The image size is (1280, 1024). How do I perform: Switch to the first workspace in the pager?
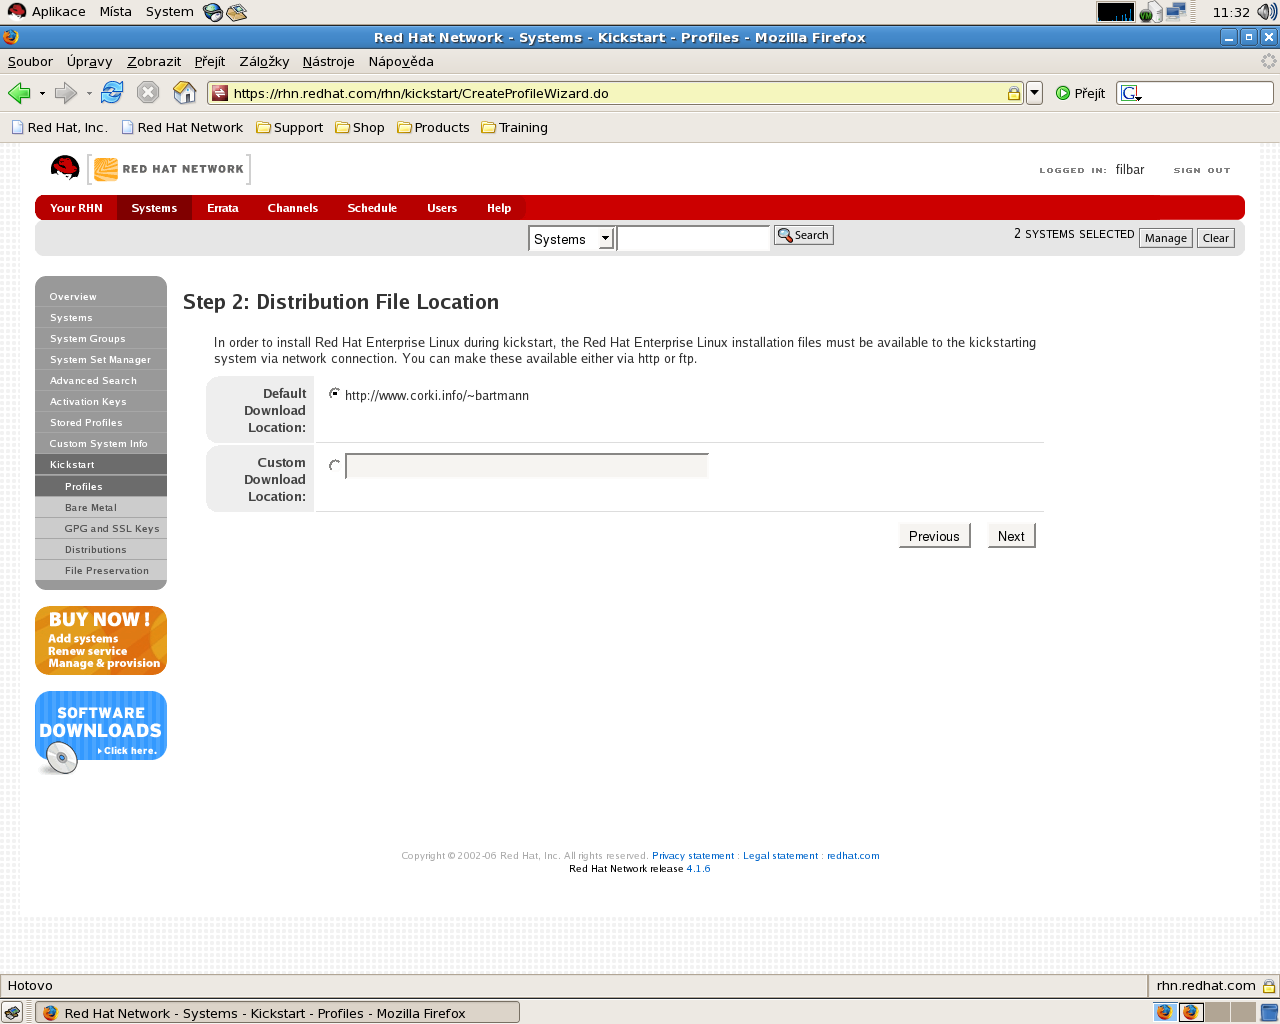pos(1165,1012)
